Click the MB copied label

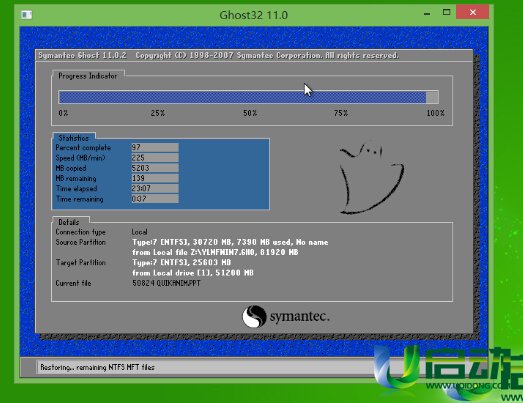[71, 168]
